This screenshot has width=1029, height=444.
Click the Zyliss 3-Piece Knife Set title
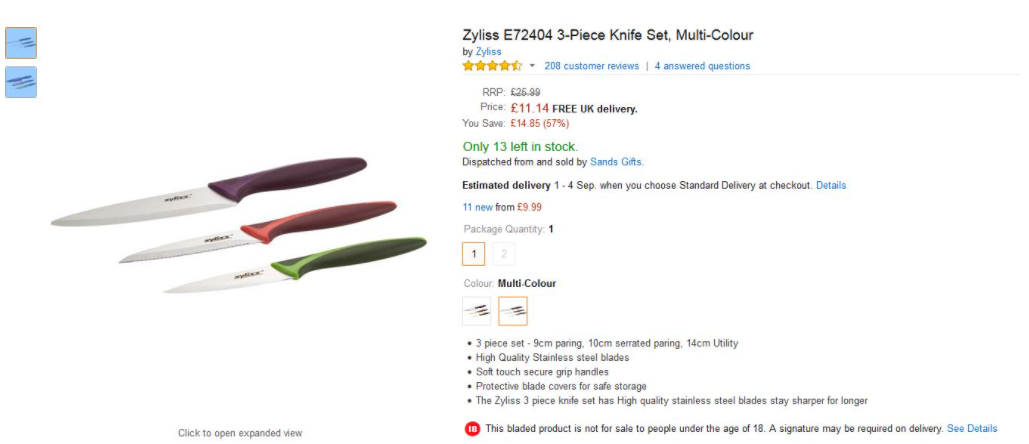tap(607, 36)
